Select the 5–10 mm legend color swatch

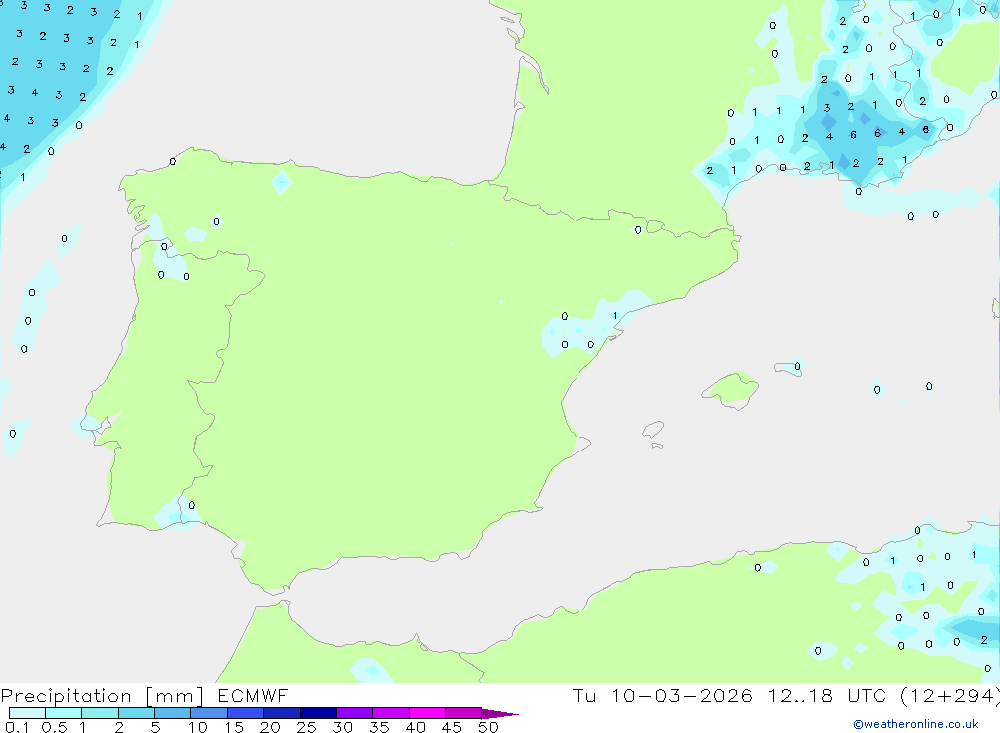[x=172, y=713]
